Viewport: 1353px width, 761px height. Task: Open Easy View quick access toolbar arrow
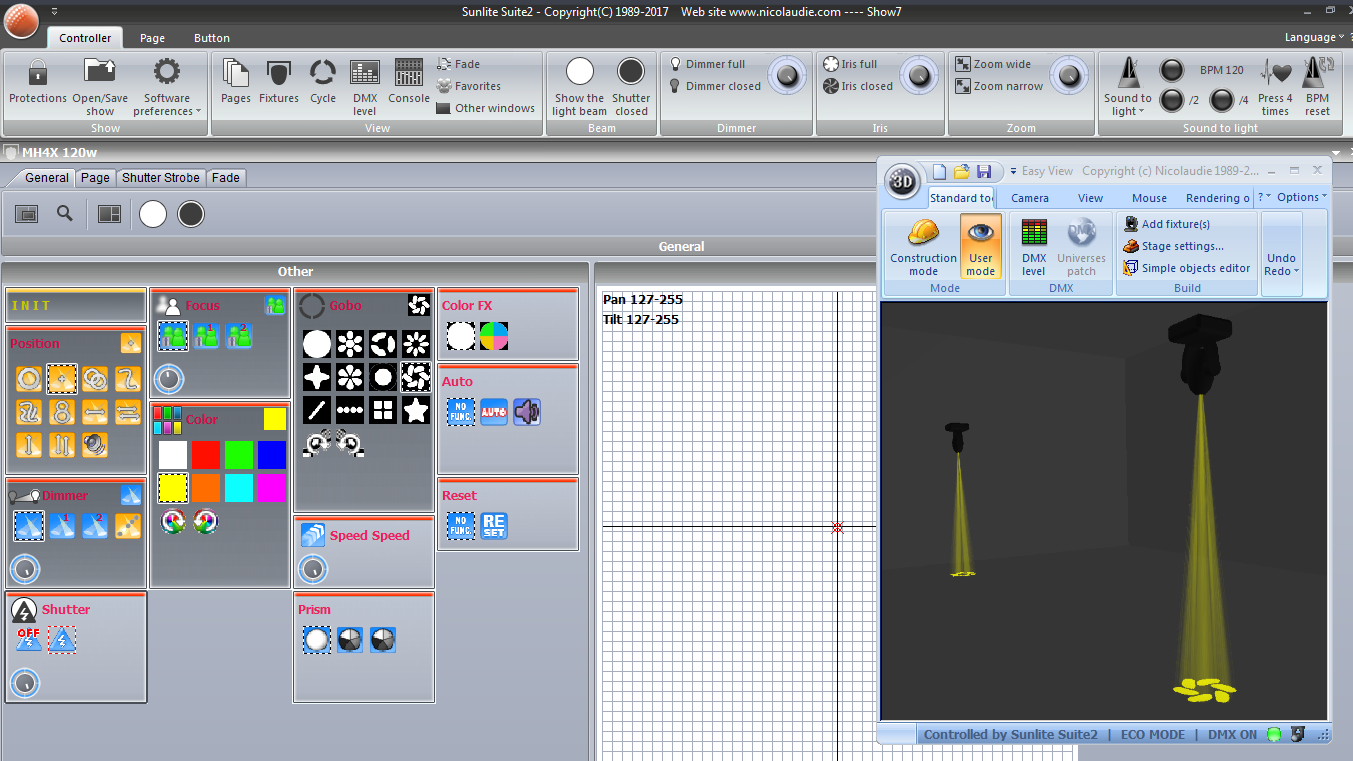coord(1012,172)
